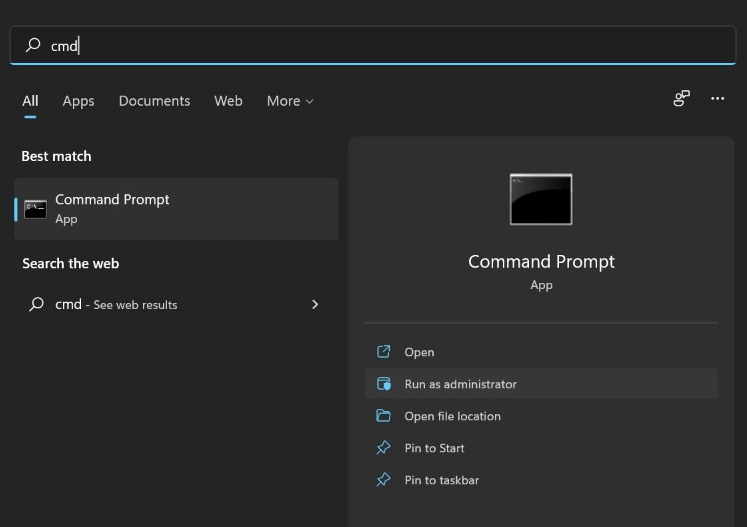Open the three-dot options menu
The width and height of the screenshot is (747, 527).
tap(717, 98)
